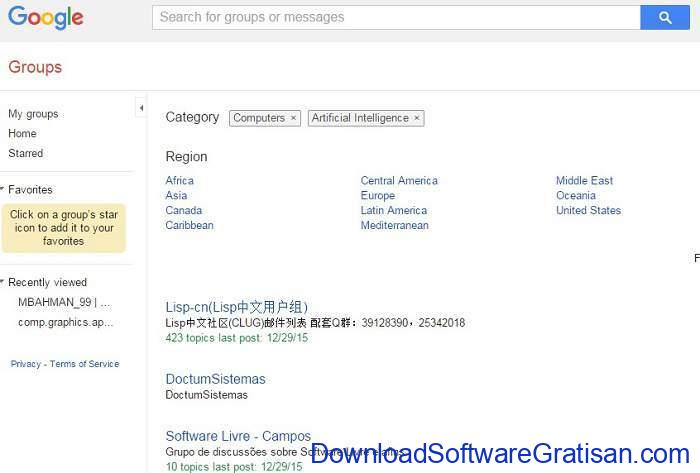Collapse the Favorites section triangle
Screen dimensions: 700x473
pos(3,189)
